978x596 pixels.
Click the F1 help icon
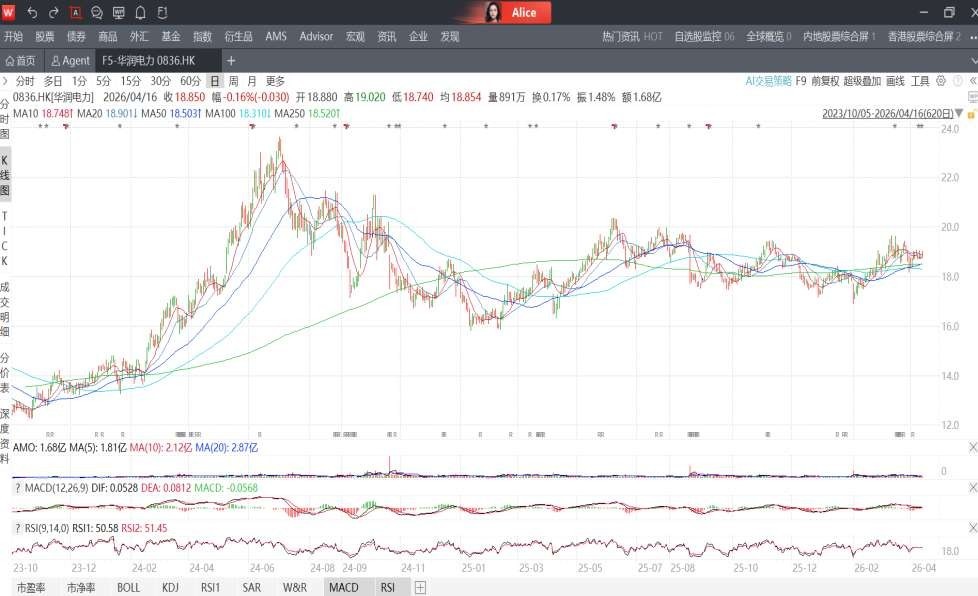click(161, 13)
